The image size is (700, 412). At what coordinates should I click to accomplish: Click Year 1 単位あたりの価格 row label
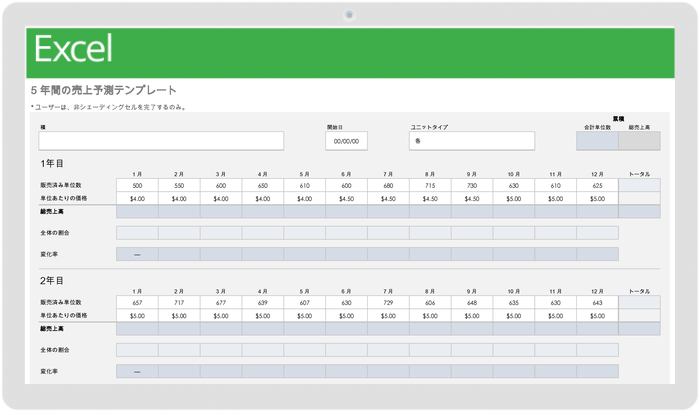tap(63, 198)
